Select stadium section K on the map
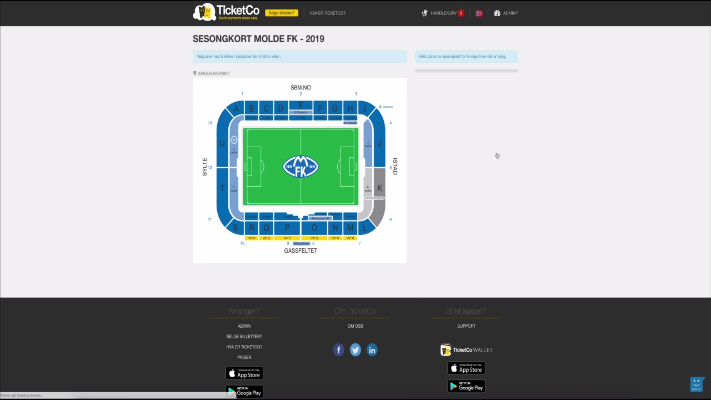 (x=379, y=187)
